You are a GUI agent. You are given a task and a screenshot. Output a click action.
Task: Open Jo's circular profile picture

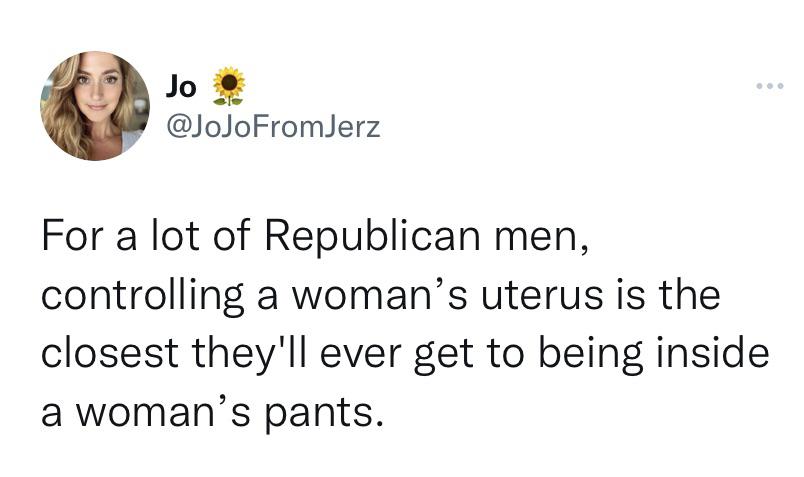[x=95, y=106]
